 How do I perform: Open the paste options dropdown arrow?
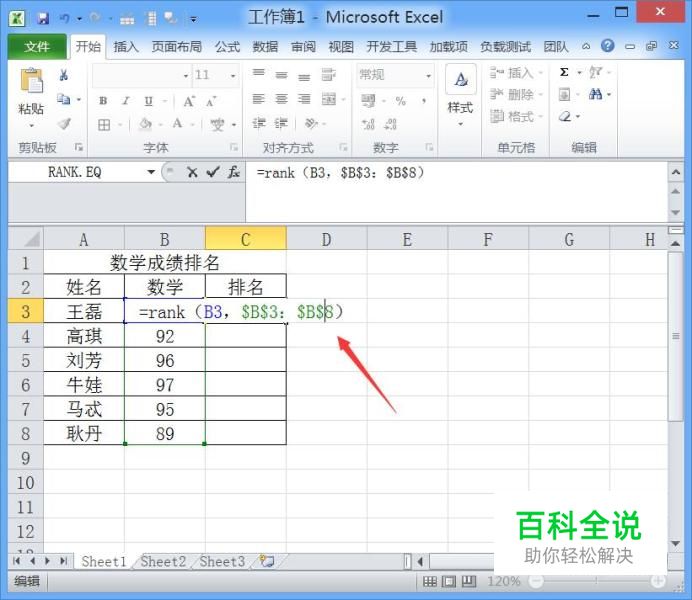point(31,126)
